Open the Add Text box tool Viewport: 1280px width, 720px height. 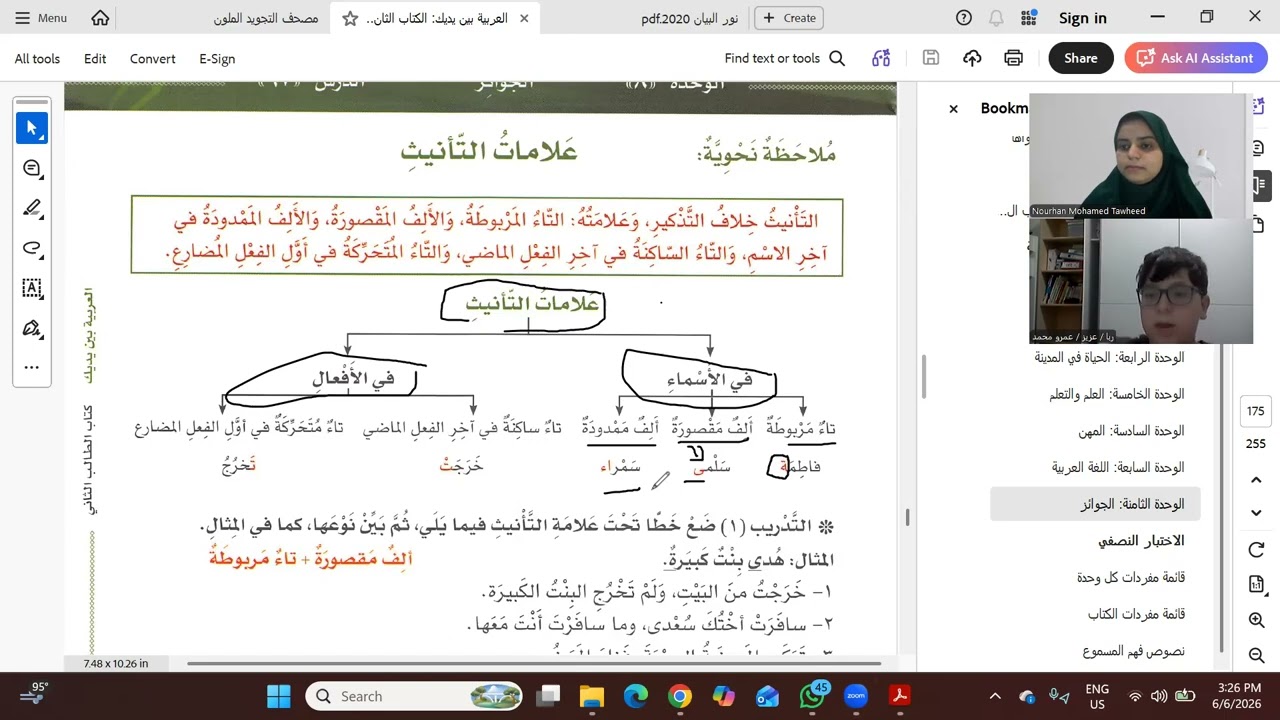[31, 288]
